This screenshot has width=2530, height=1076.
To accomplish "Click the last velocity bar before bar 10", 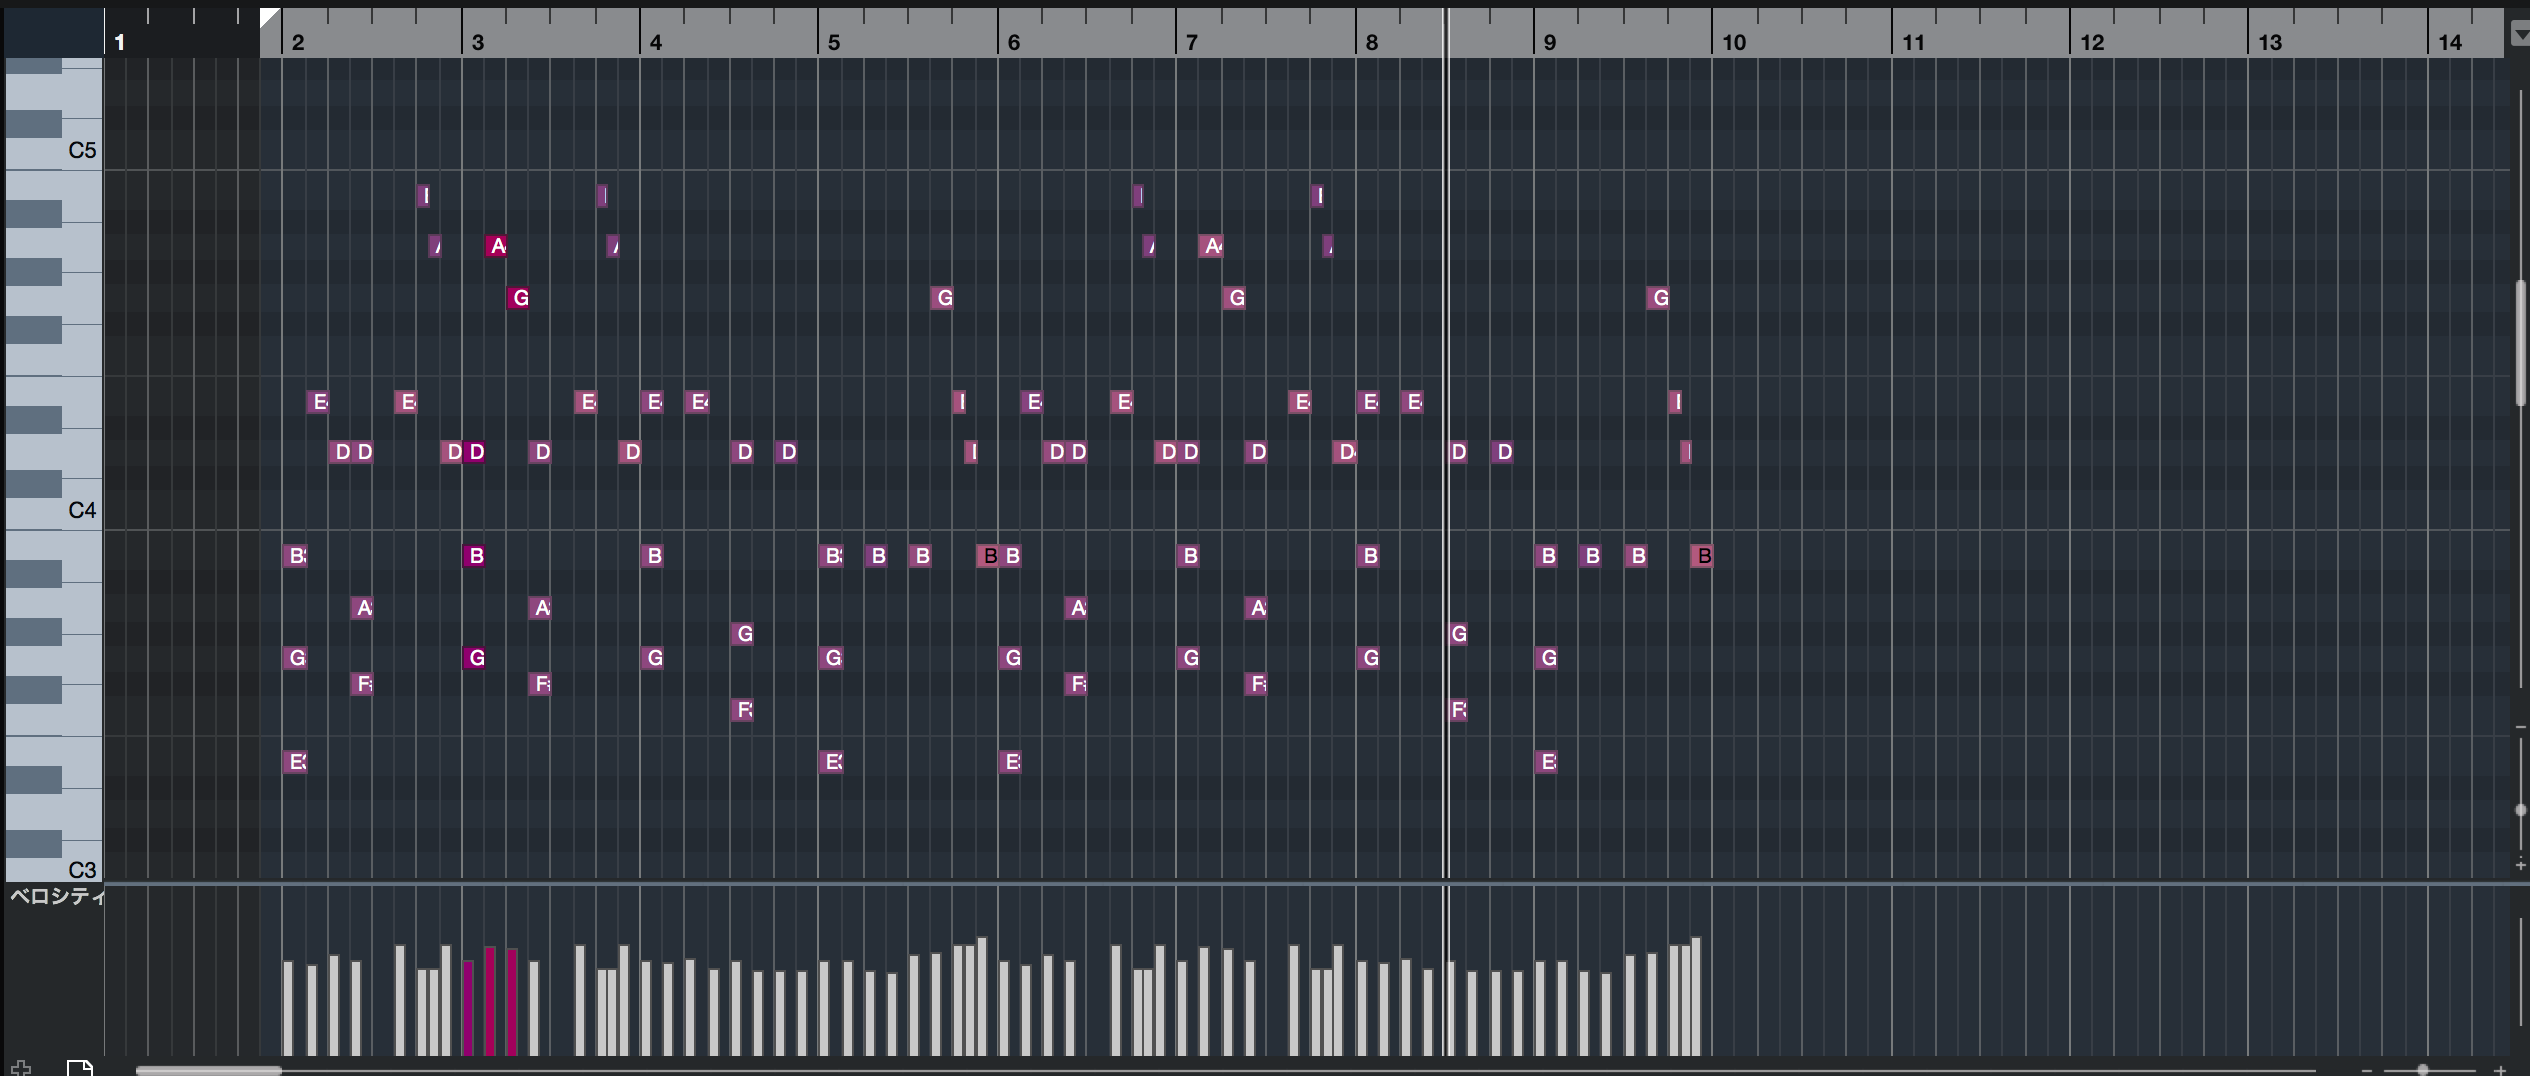I will (x=1696, y=997).
